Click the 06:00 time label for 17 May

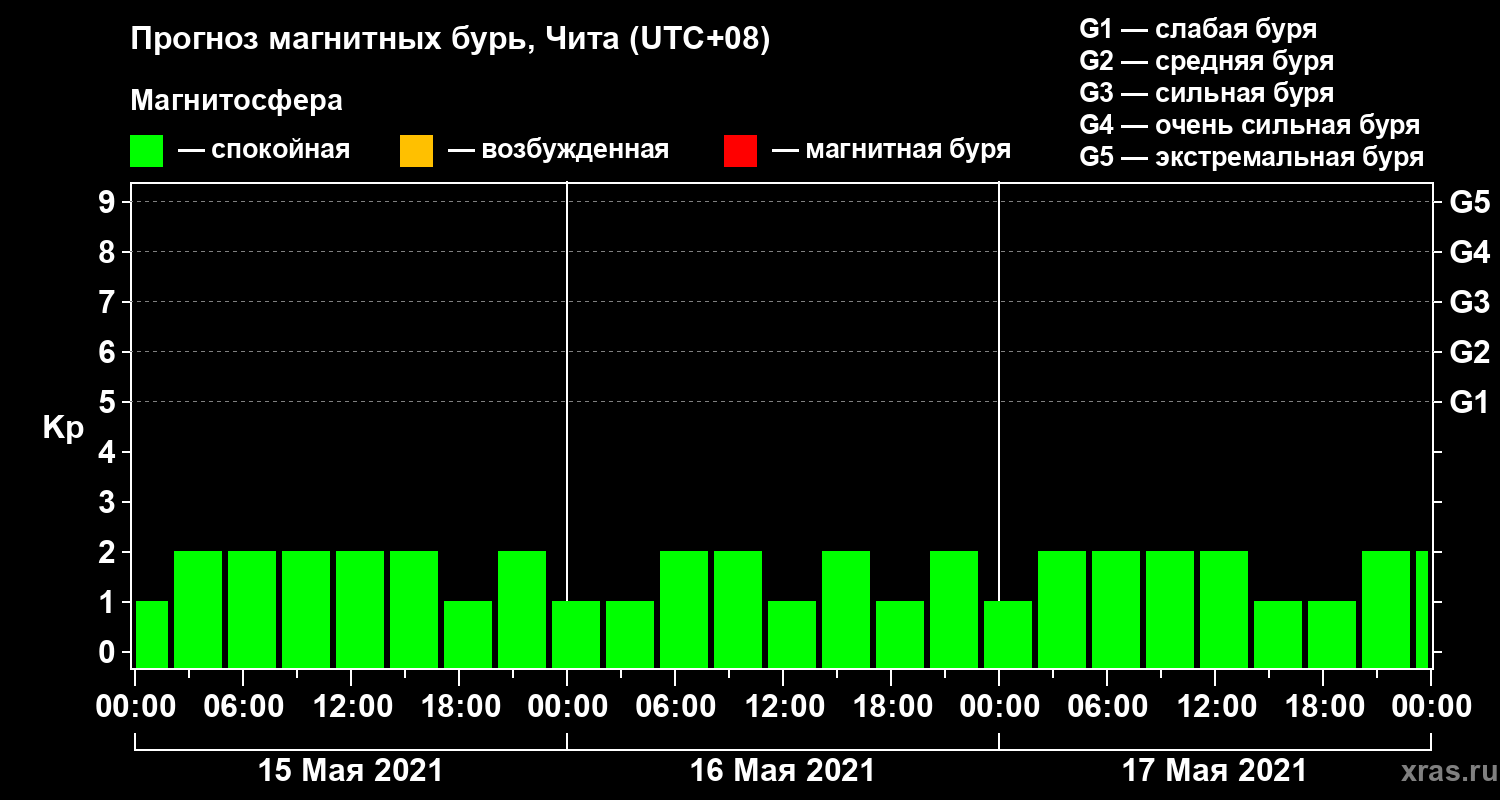[1107, 706]
